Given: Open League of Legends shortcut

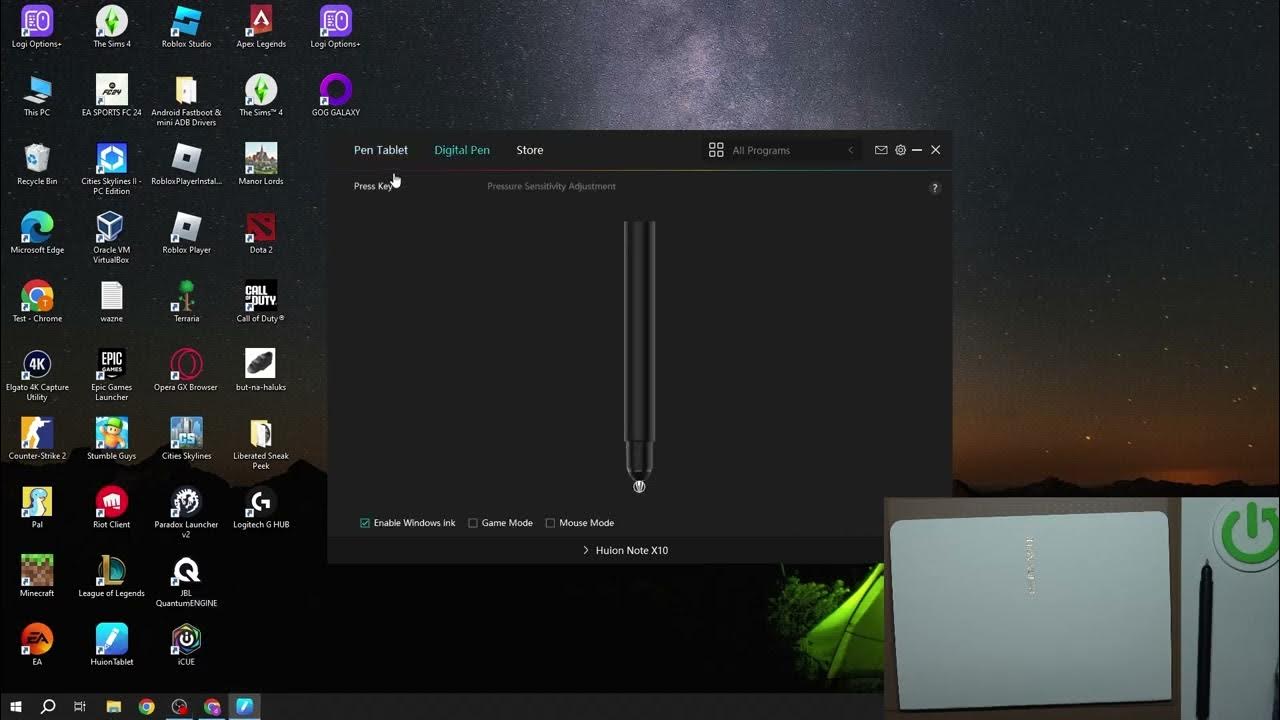Looking at the screenshot, I should 112,578.
